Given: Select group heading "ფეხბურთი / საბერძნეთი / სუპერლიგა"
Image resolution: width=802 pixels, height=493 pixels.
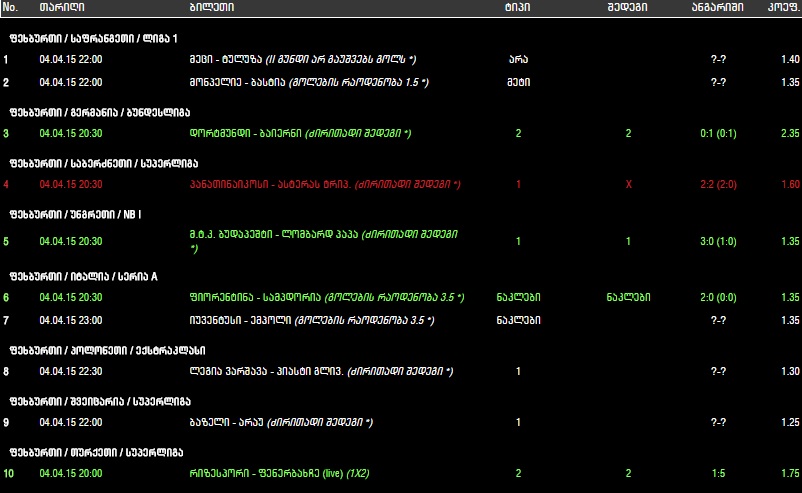Looking at the screenshot, I should (103, 164).
